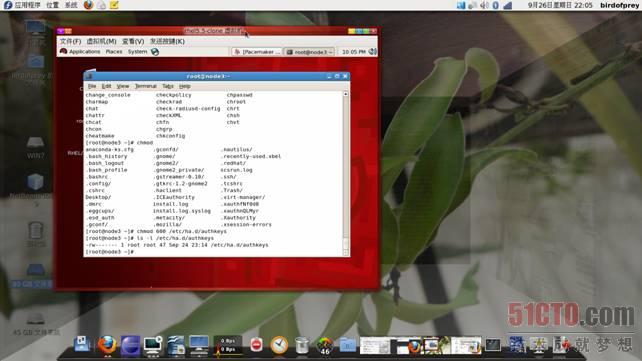Select root@node3 taskbar window button
Image resolution: width=642 pixels, height=361 pixels.
click(x=309, y=52)
